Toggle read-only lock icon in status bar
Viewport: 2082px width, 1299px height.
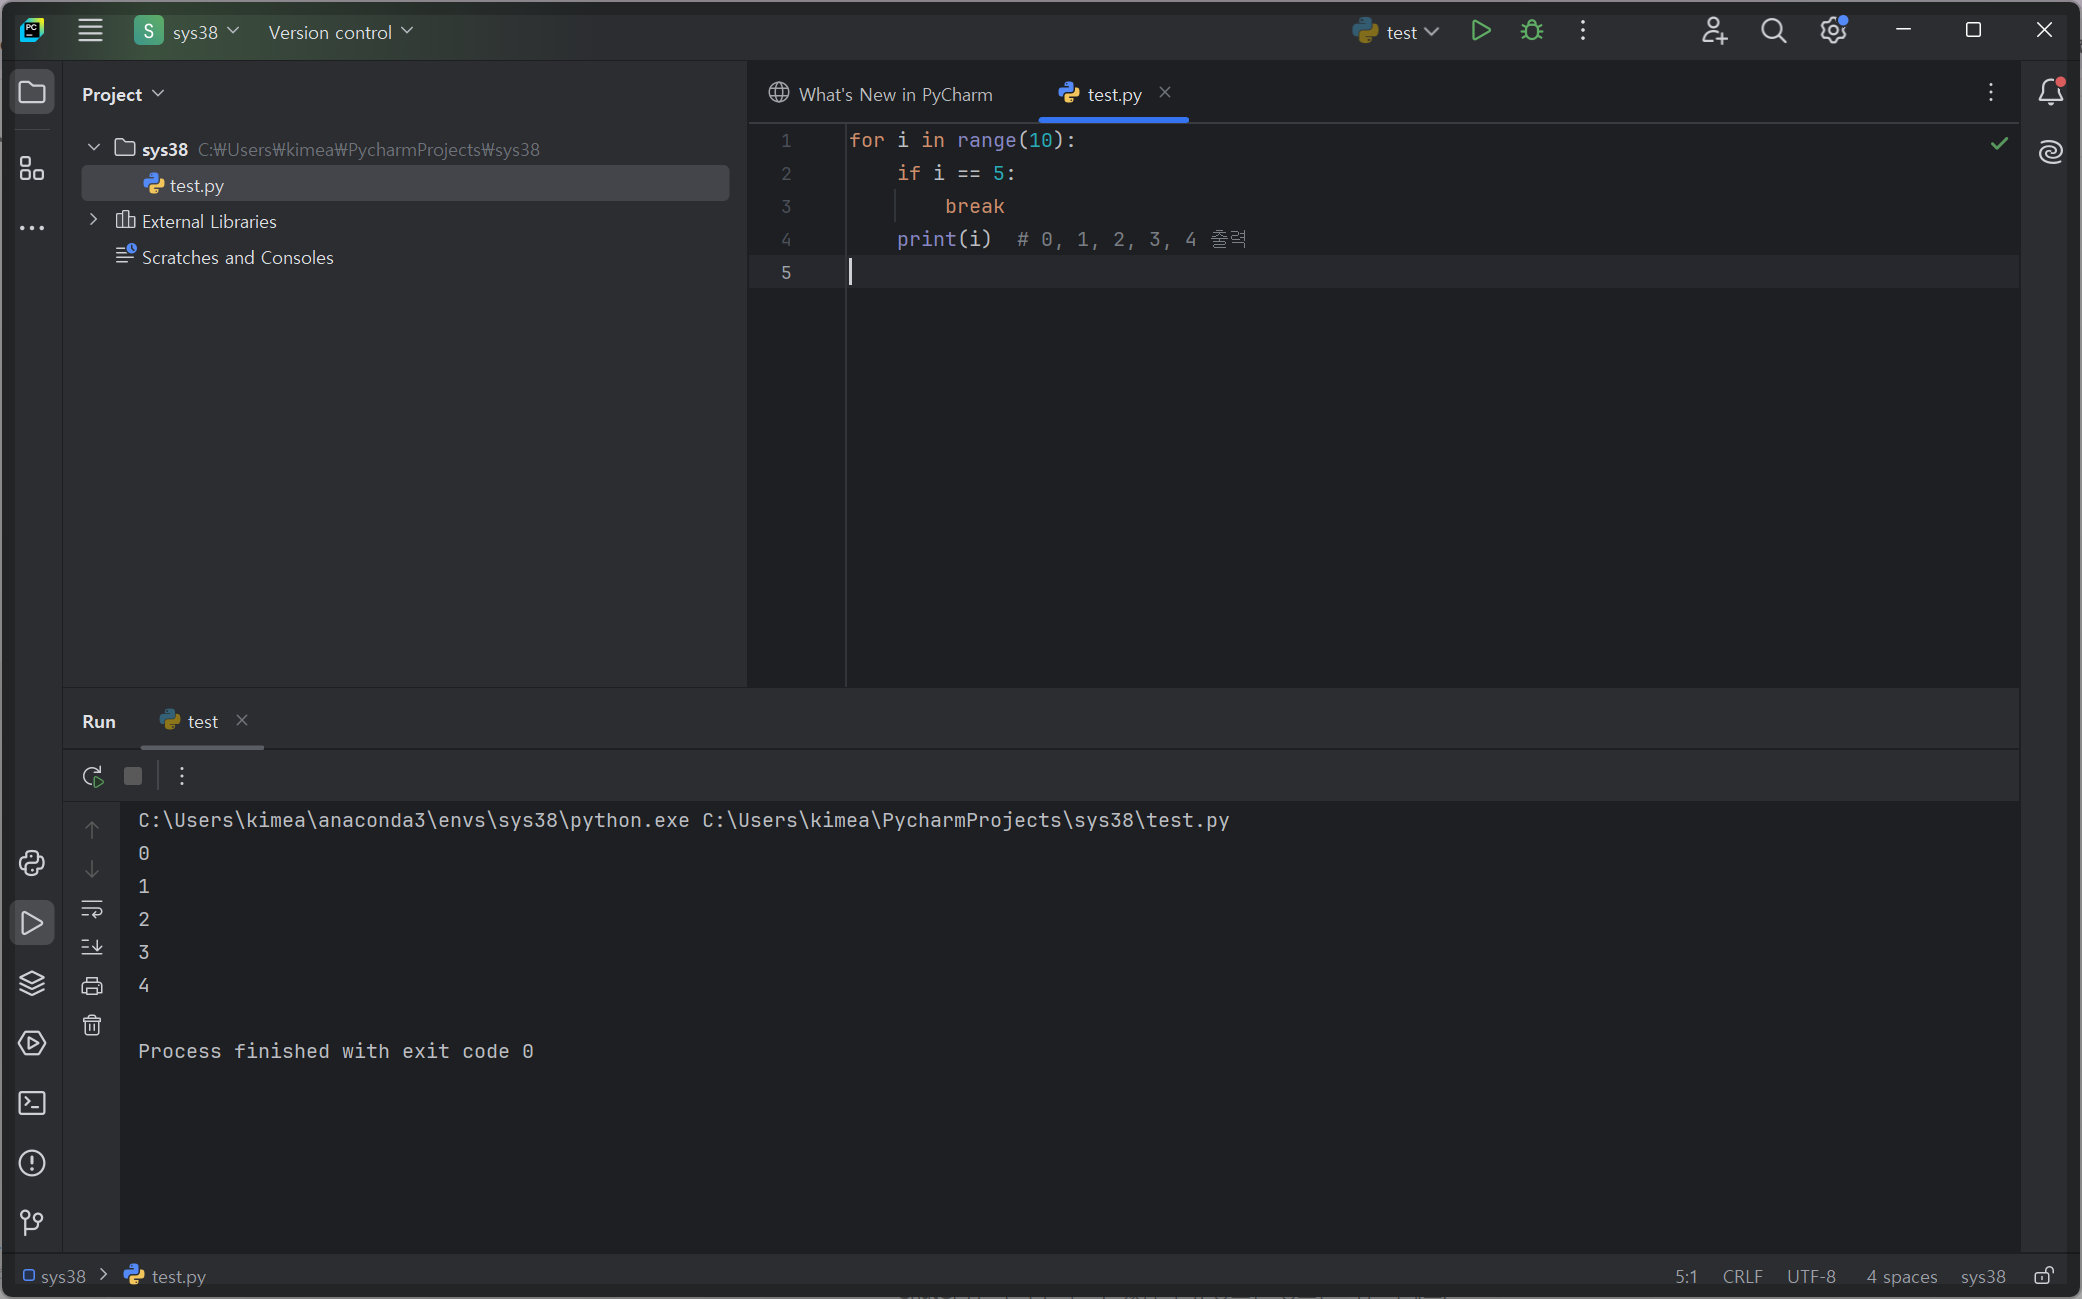[x=2044, y=1276]
